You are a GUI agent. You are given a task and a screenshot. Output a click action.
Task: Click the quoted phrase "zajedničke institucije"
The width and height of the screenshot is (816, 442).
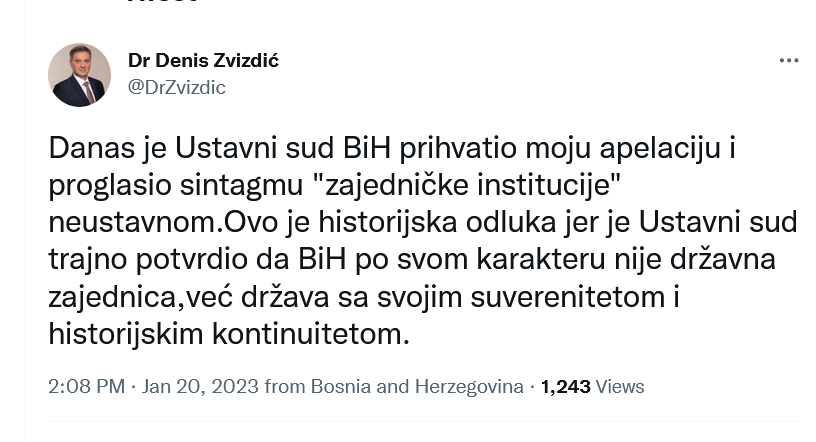click(470, 185)
